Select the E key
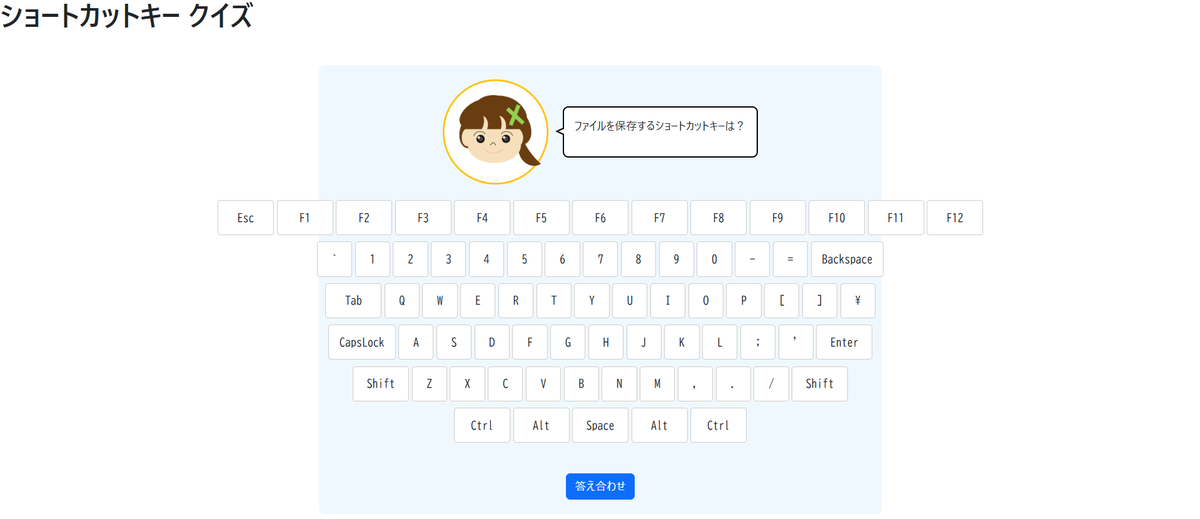The height and width of the screenshot is (519, 1200). click(x=477, y=300)
